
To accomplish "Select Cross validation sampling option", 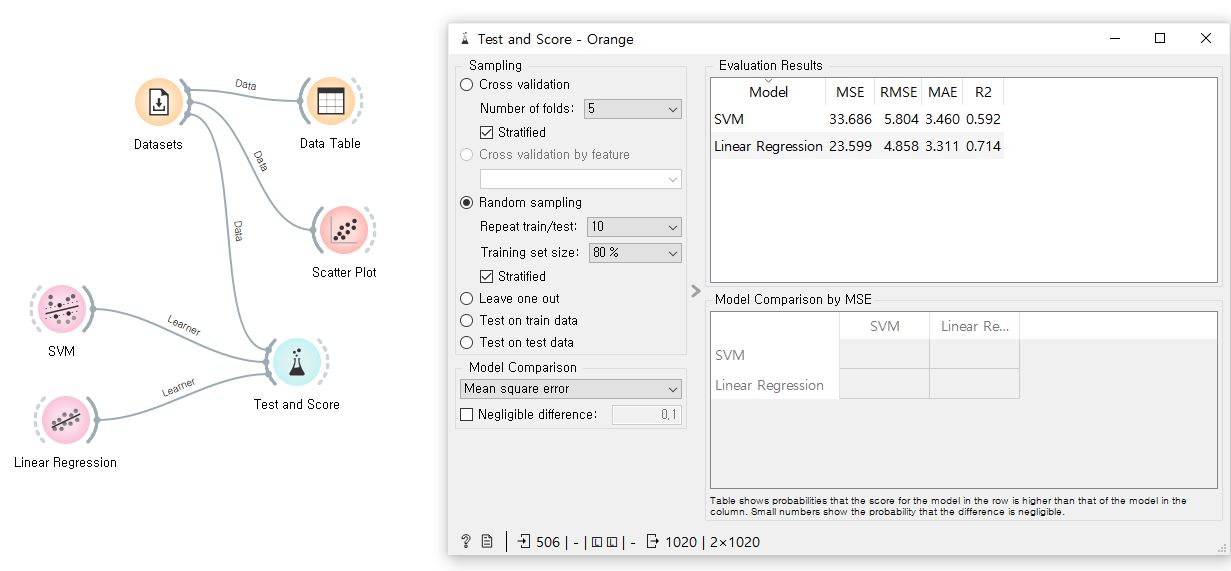I will [x=467, y=85].
